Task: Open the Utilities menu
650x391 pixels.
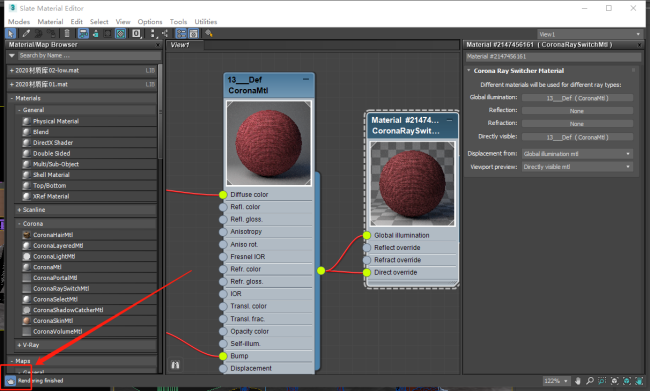Action: [x=206, y=22]
